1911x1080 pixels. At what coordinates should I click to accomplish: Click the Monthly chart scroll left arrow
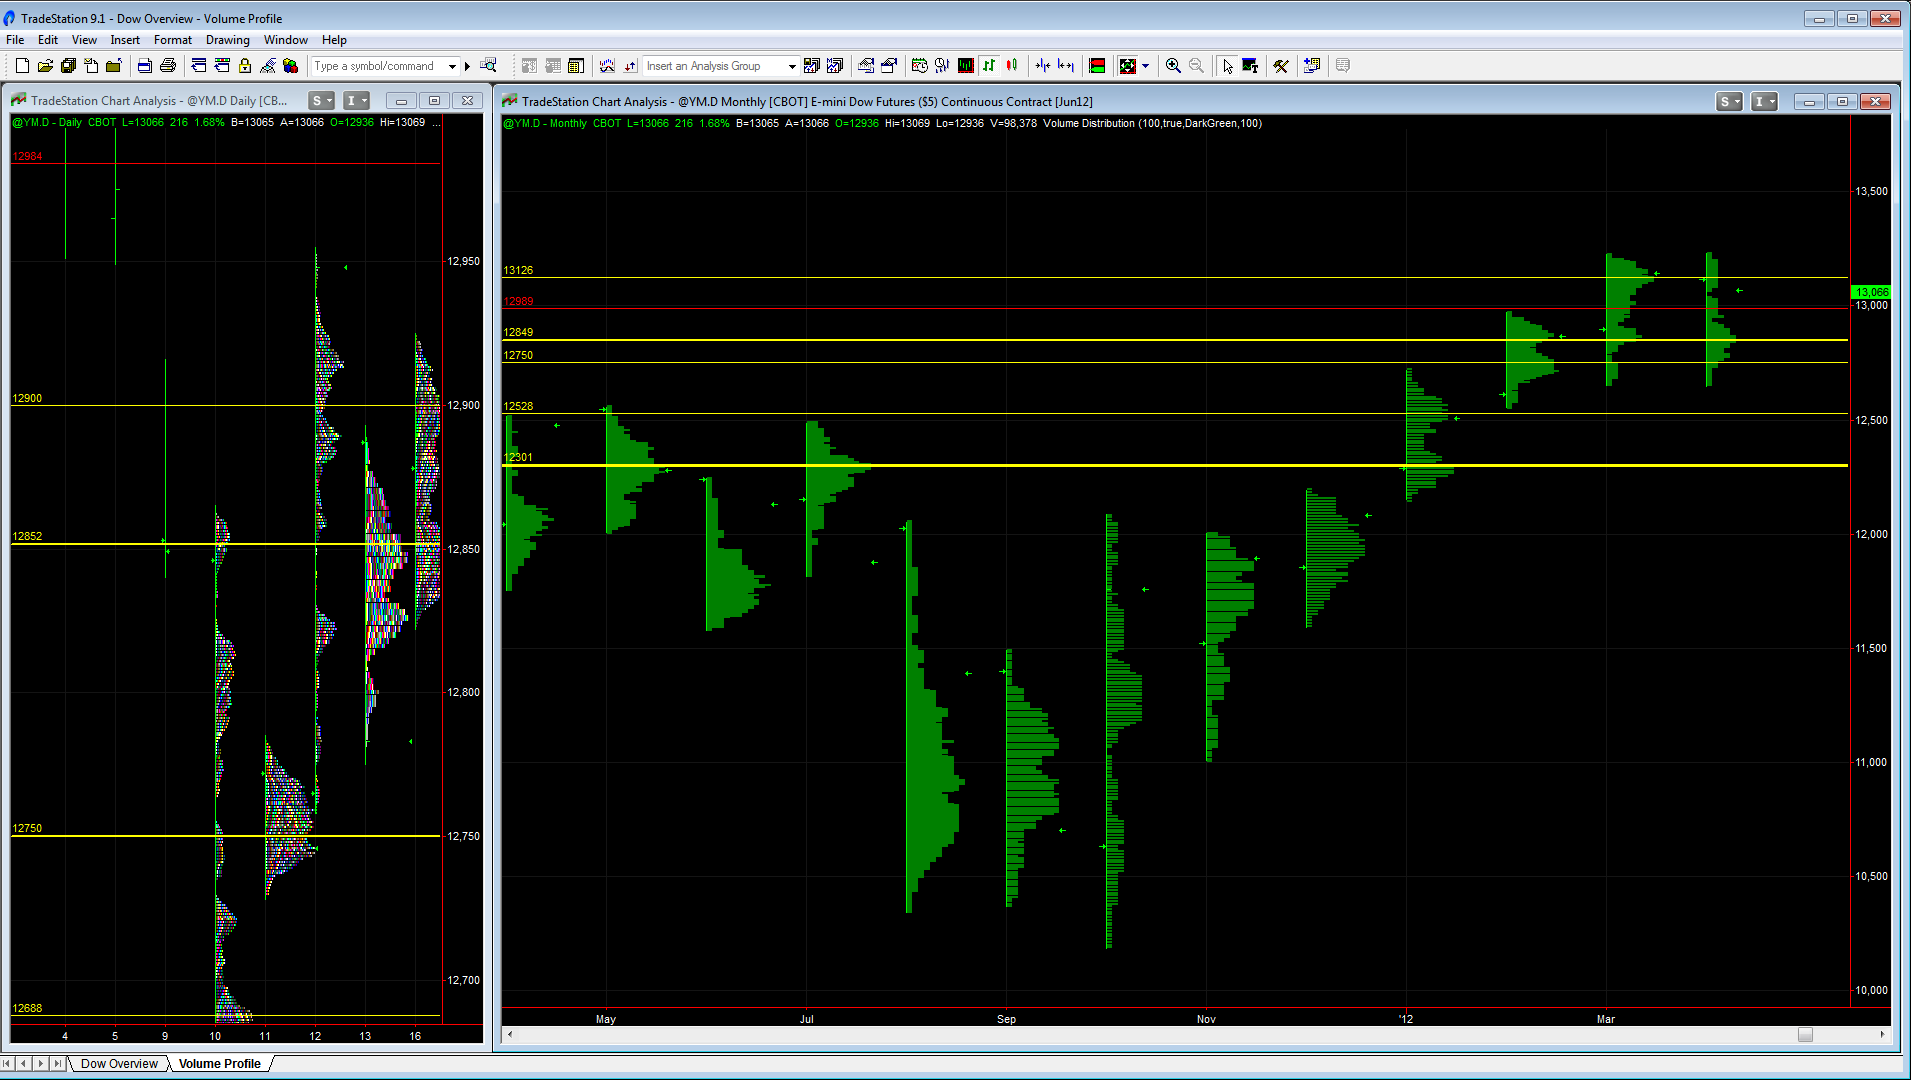[x=510, y=1034]
